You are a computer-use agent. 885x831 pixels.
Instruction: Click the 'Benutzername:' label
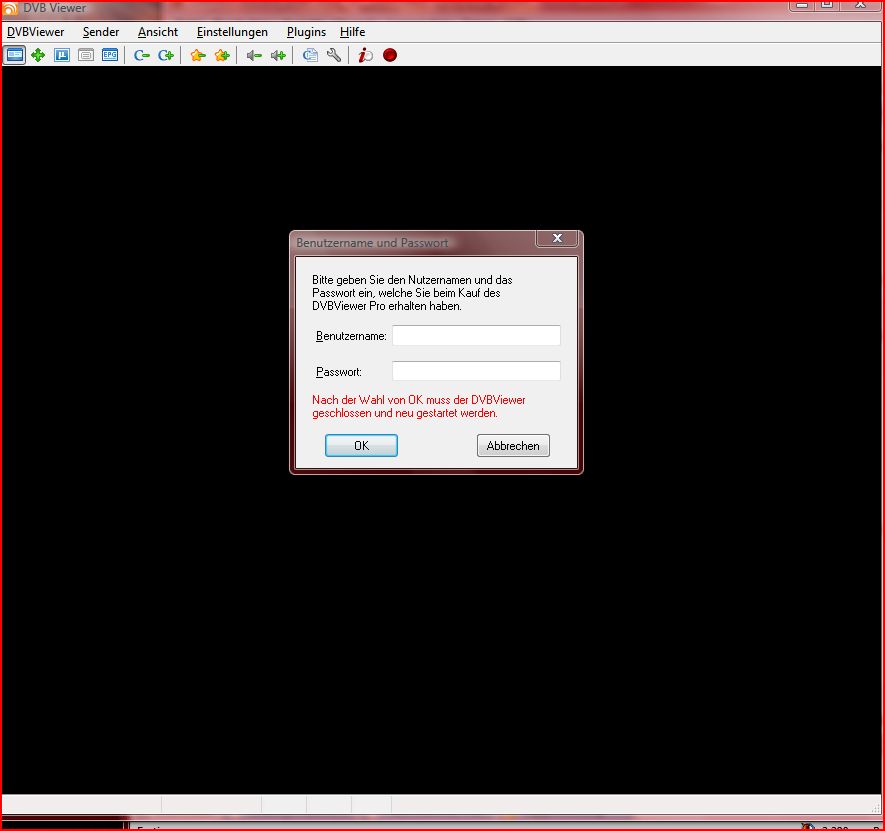pyautogui.click(x=351, y=336)
